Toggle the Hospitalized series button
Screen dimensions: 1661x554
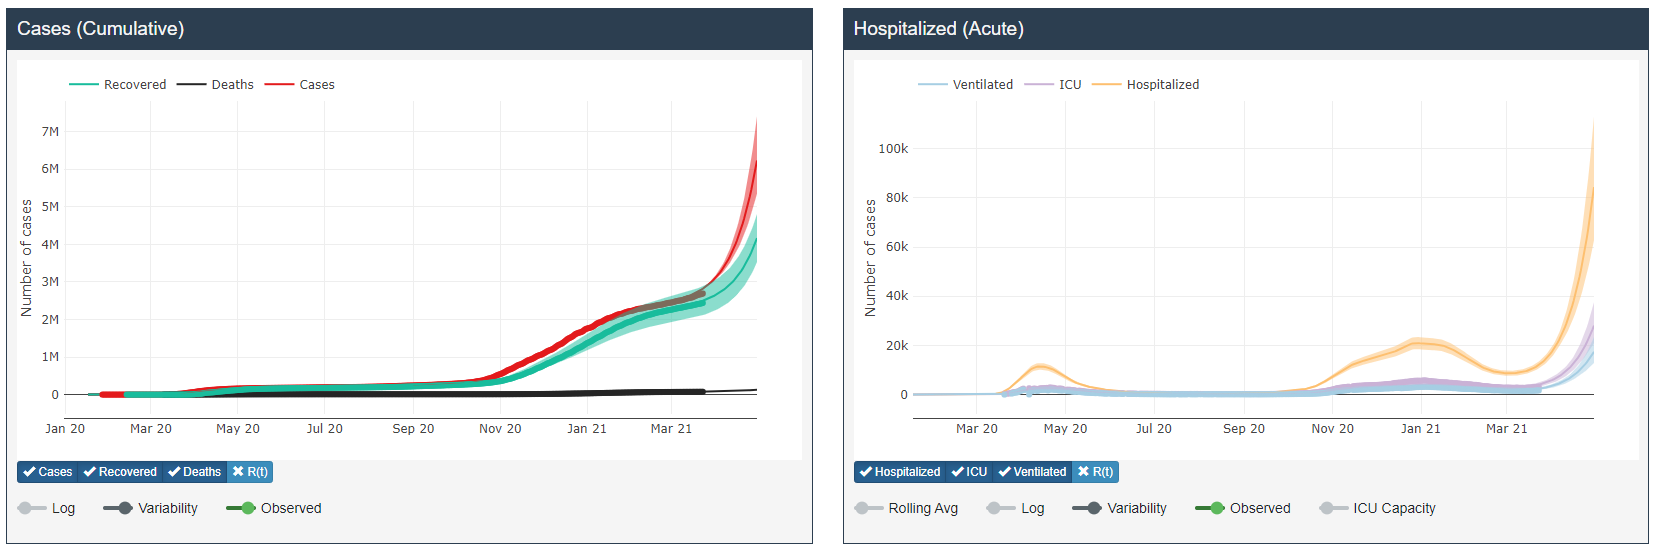pos(900,472)
